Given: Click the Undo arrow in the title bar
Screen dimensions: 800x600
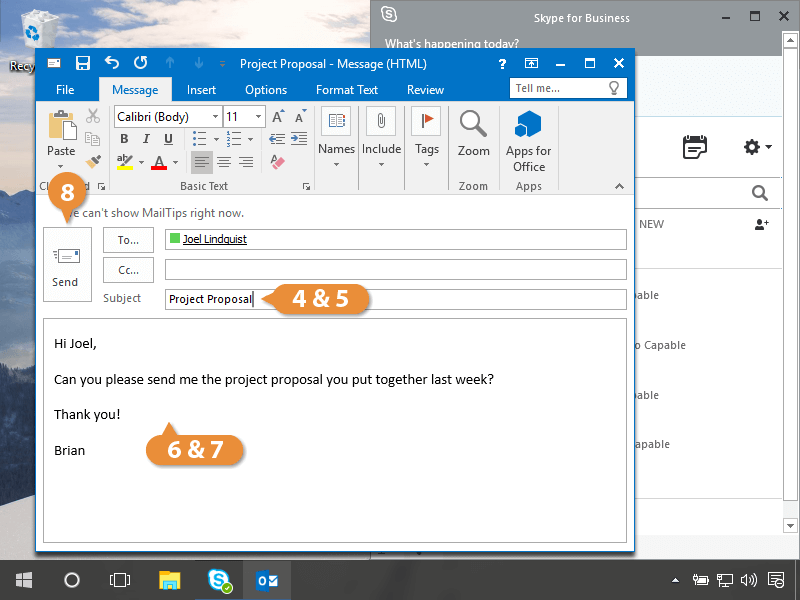Looking at the screenshot, I should point(111,63).
